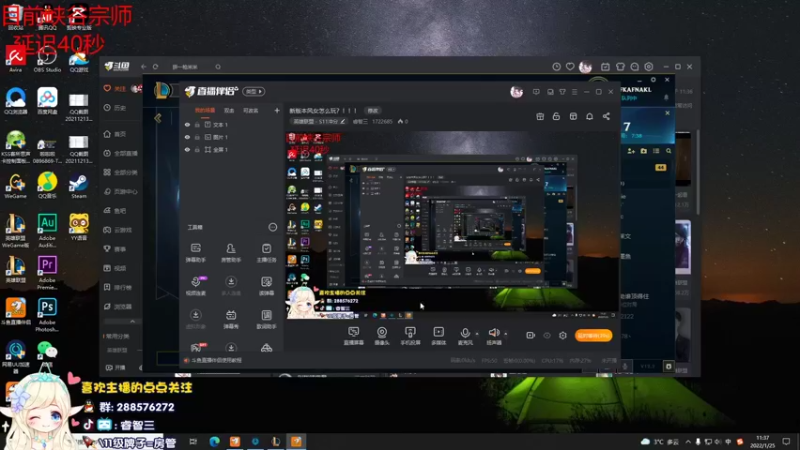Viewport: 800px width, 450px height.
Task: Open Microsoft Edge from the taskbar
Action: point(214,441)
